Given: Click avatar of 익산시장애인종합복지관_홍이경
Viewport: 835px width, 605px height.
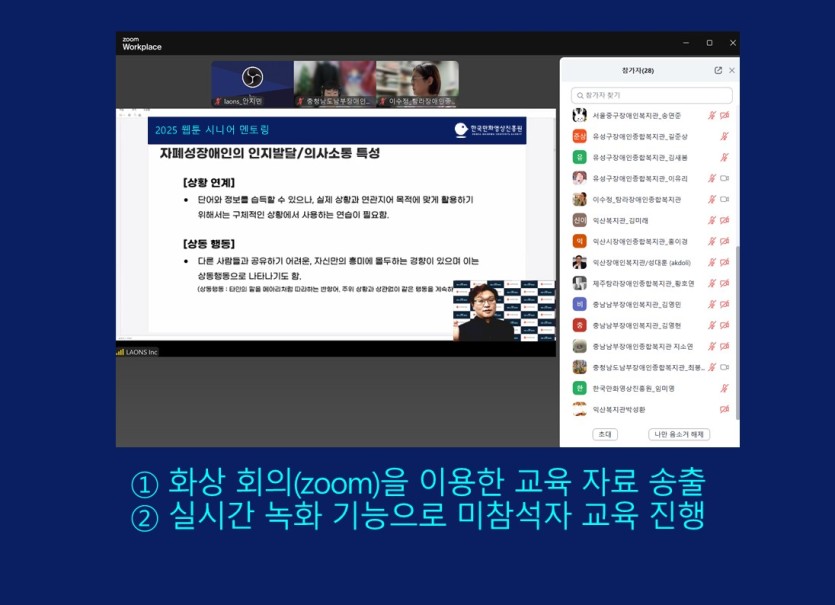Looking at the screenshot, I should click(579, 241).
